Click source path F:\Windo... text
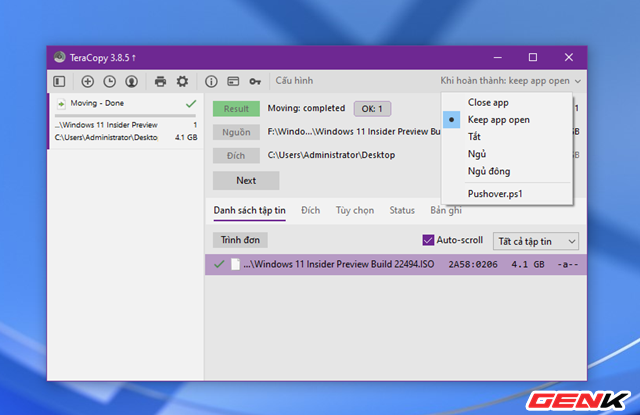The width and height of the screenshot is (640, 415). coord(353,132)
